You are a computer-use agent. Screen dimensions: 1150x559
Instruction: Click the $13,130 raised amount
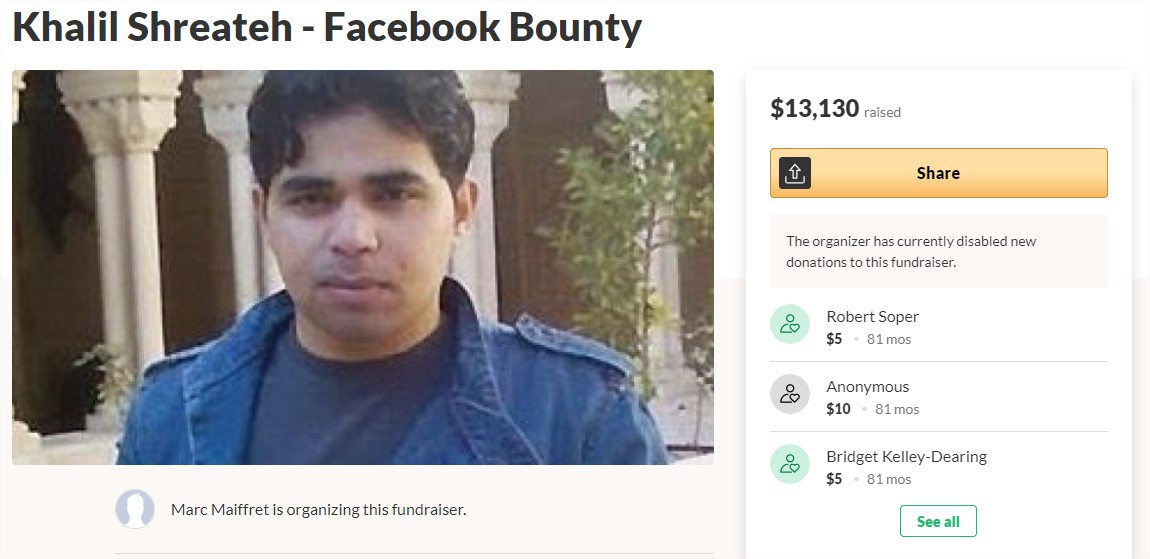coord(815,109)
